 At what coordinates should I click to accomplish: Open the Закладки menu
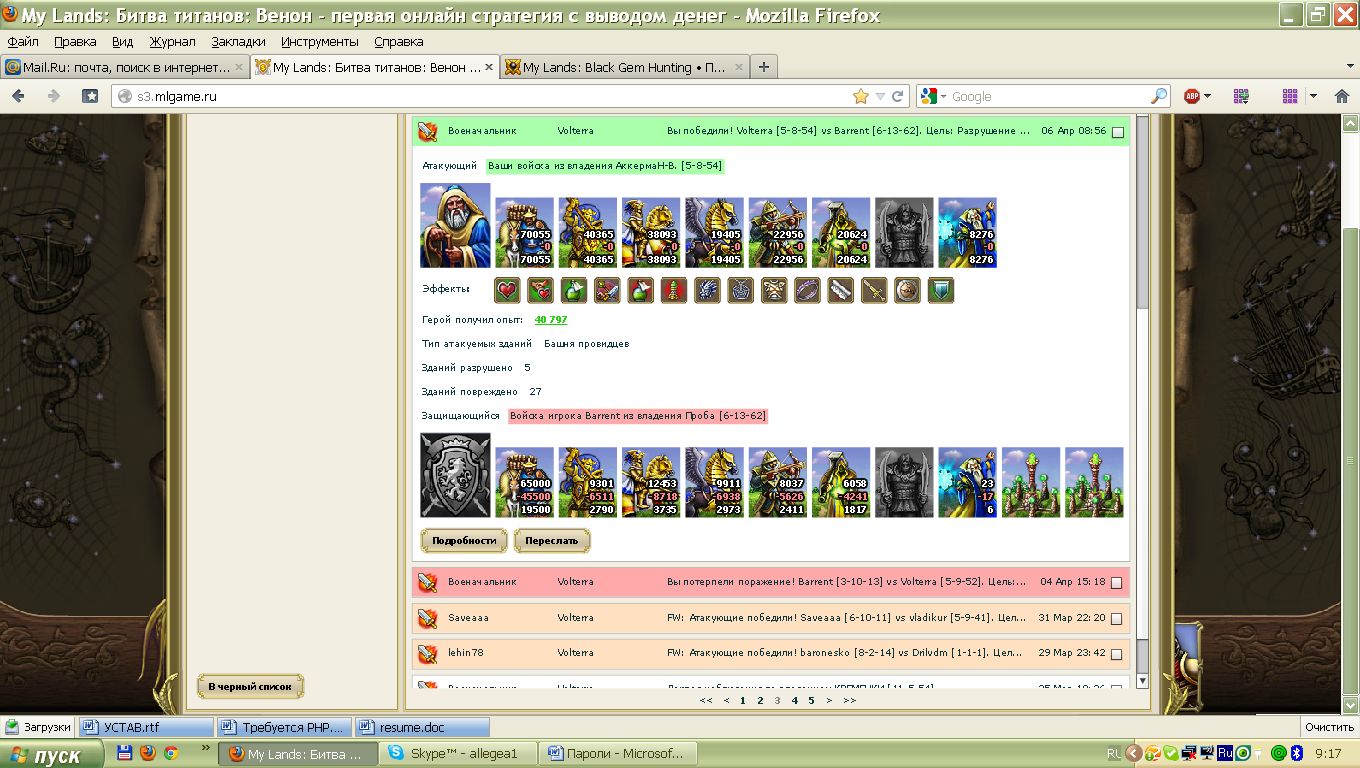[238, 42]
